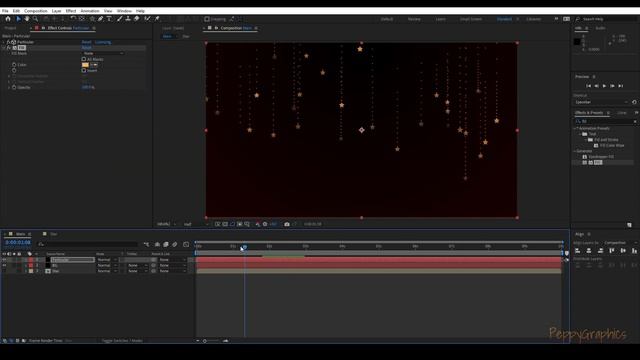Click the Fill Color swatch
640x360 pixels.
tap(85, 65)
